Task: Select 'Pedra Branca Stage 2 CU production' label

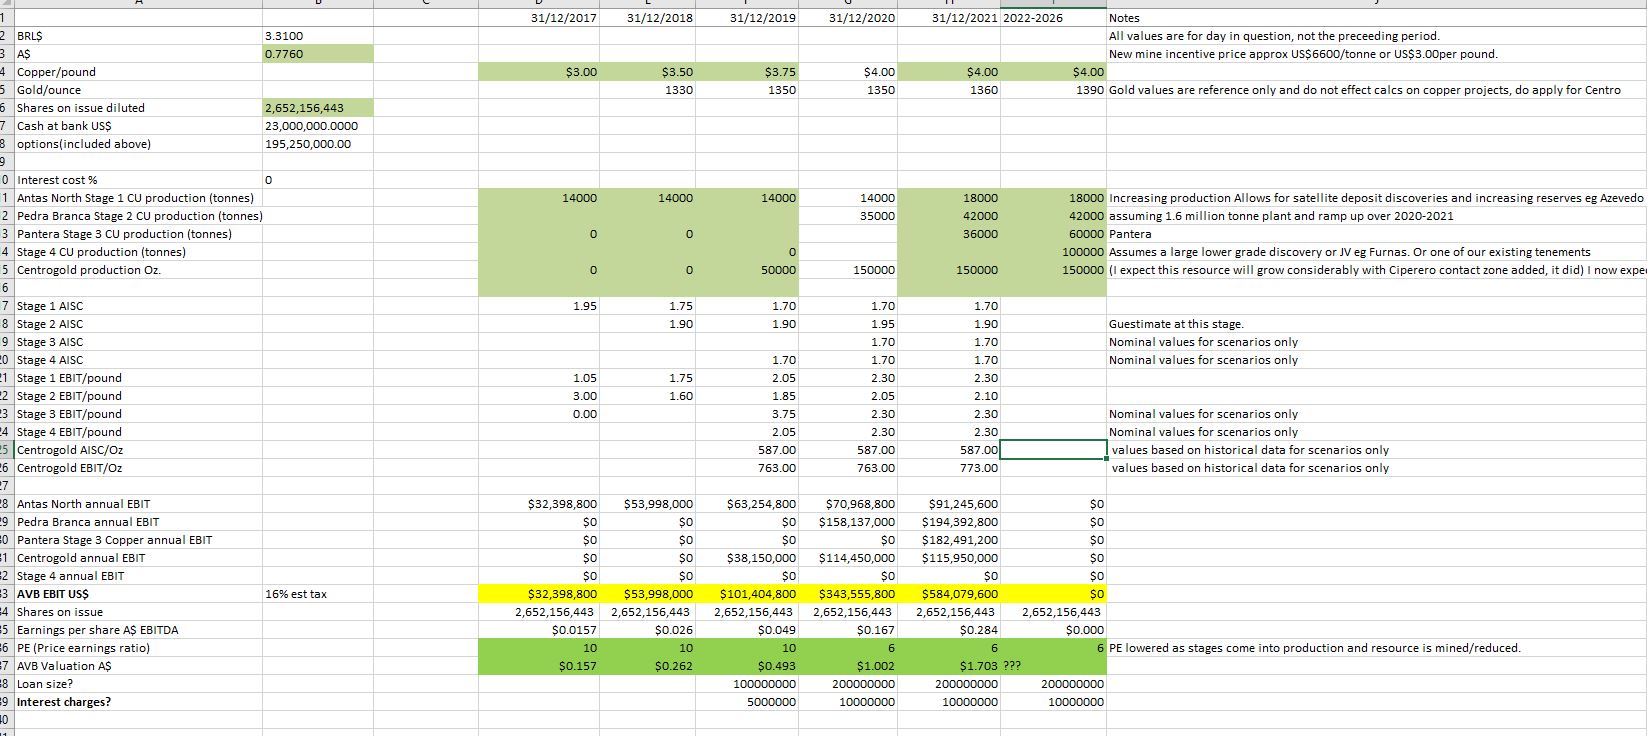Action: [139, 216]
